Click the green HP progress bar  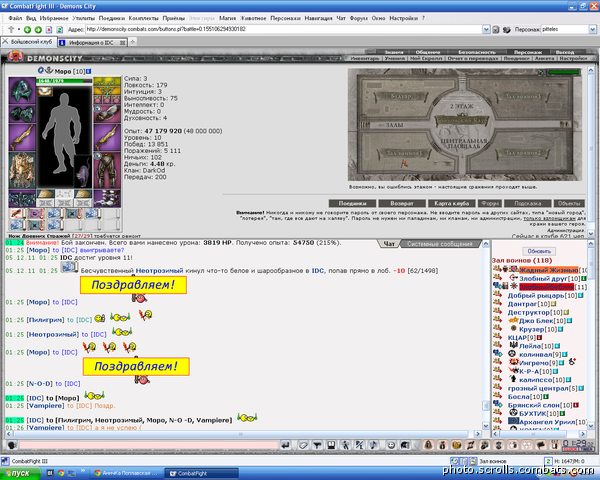(x=64, y=81)
